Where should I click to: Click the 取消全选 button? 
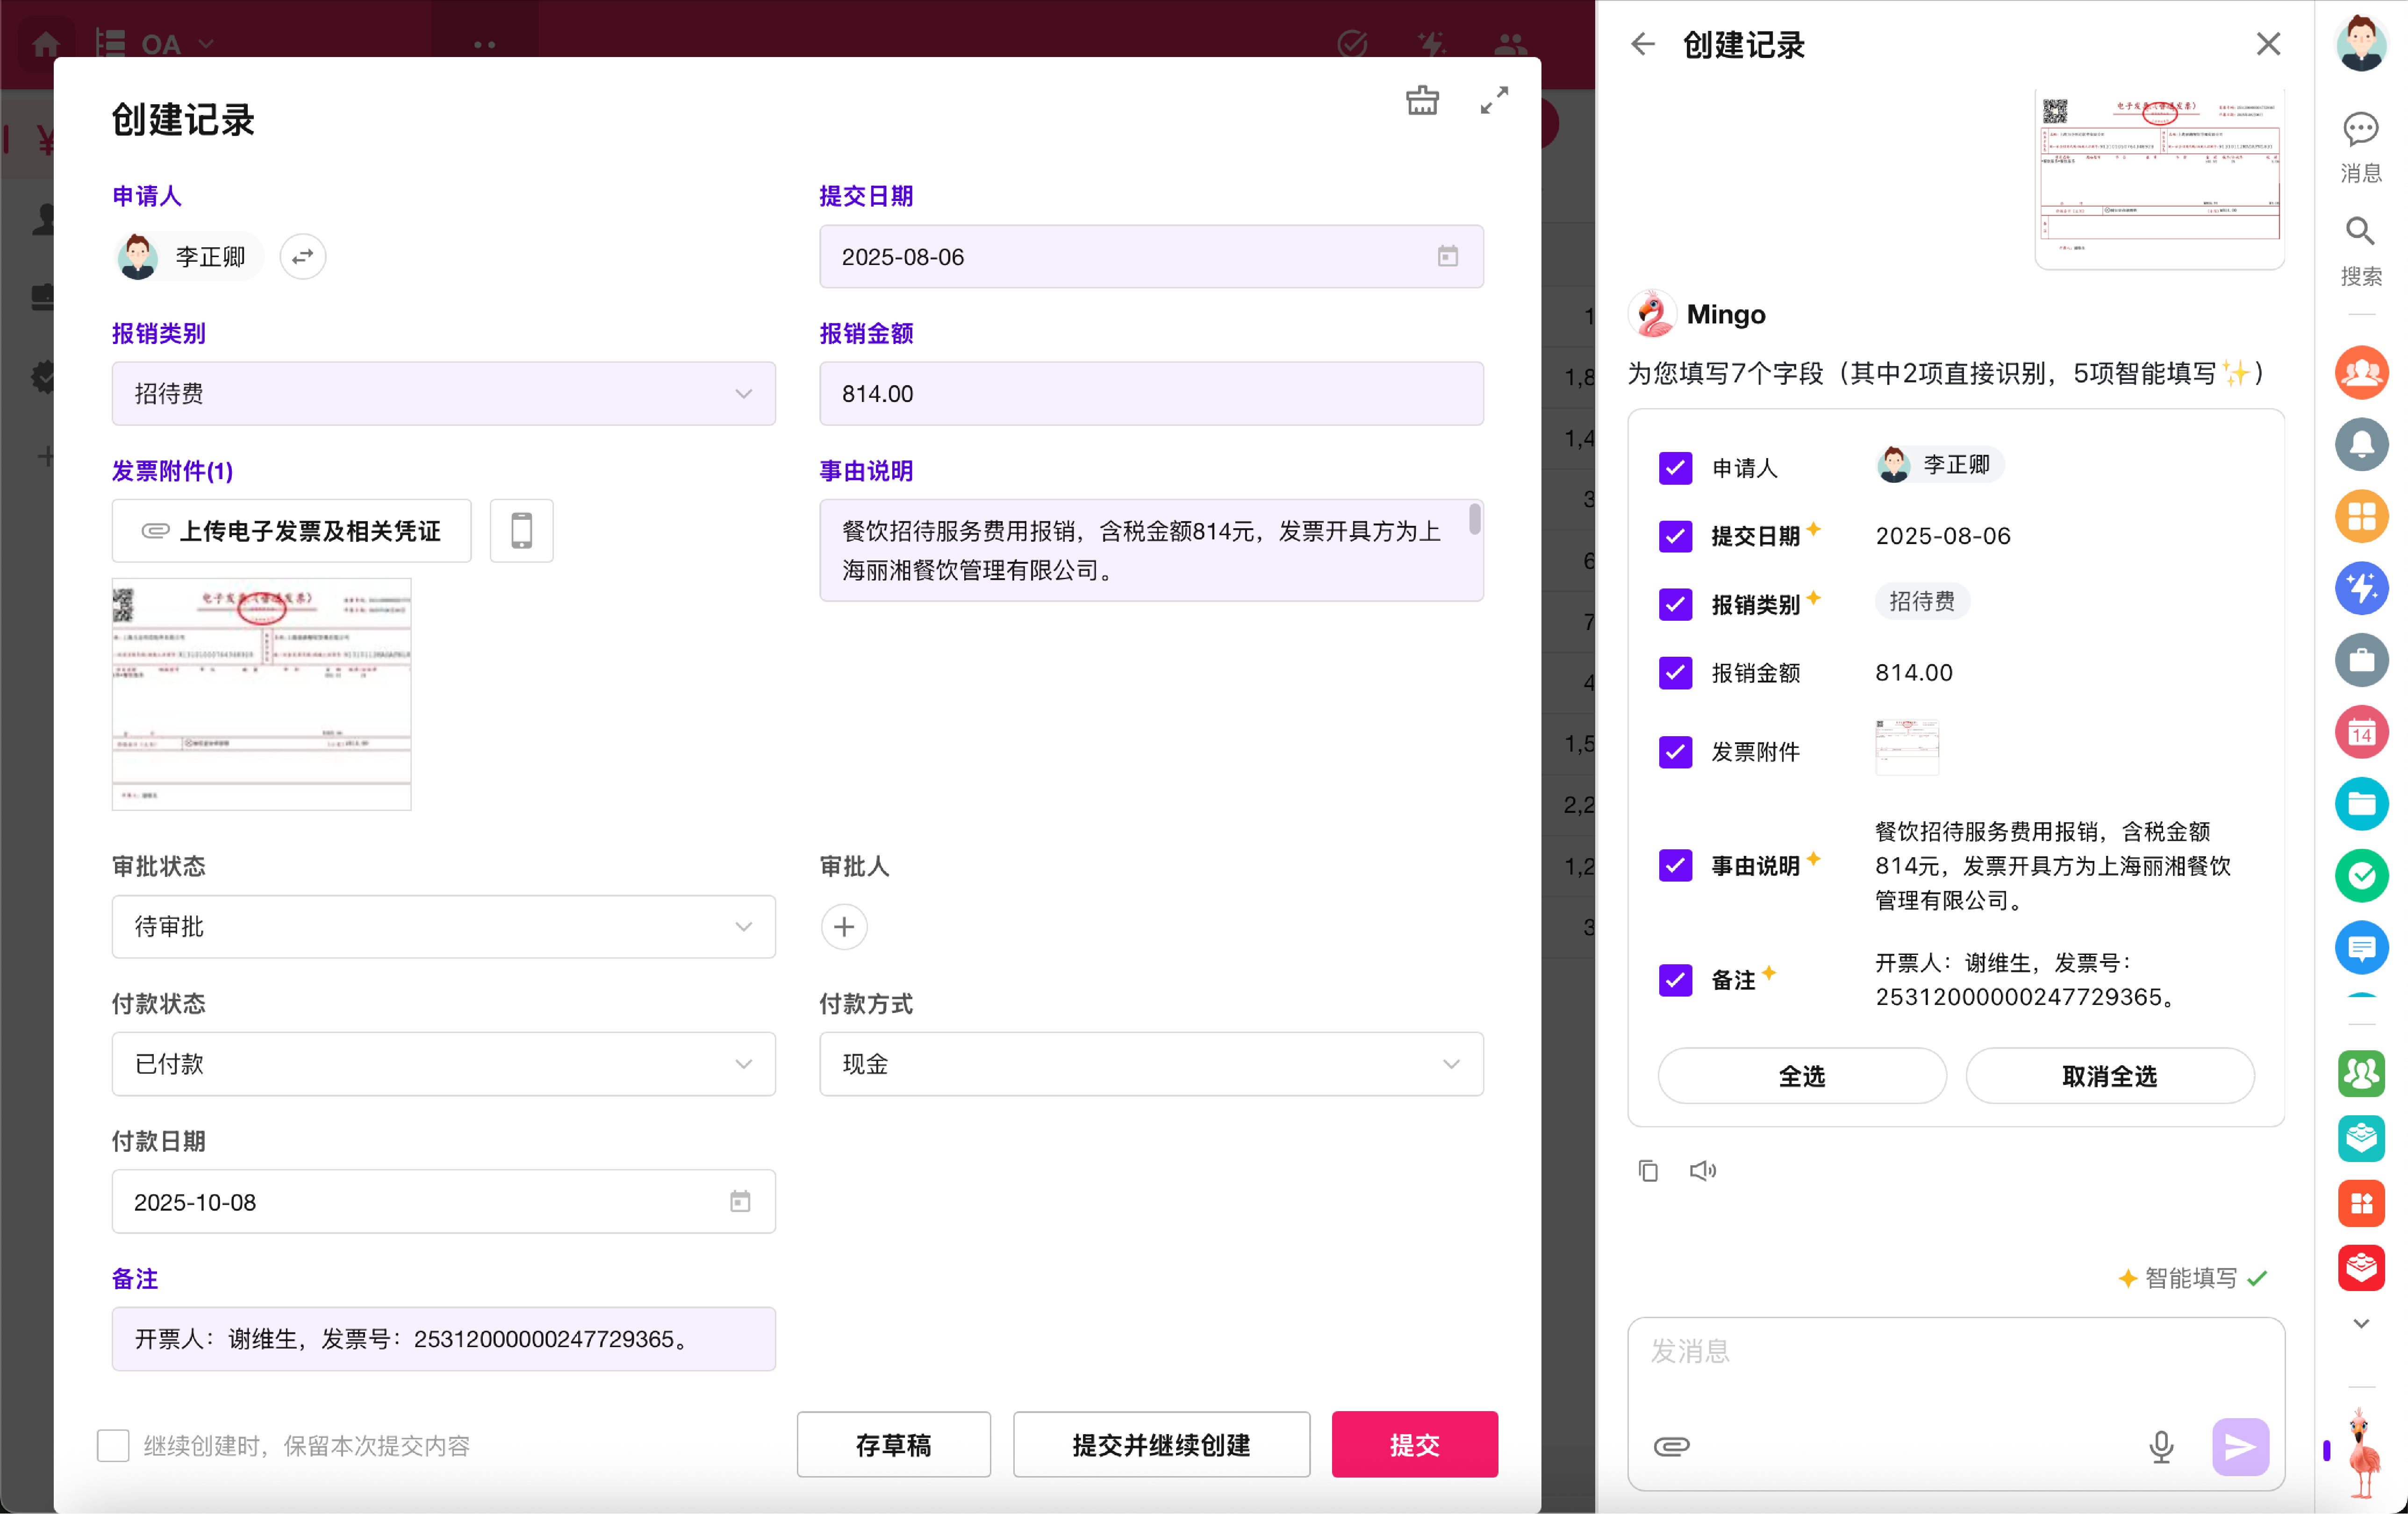point(2109,1076)
